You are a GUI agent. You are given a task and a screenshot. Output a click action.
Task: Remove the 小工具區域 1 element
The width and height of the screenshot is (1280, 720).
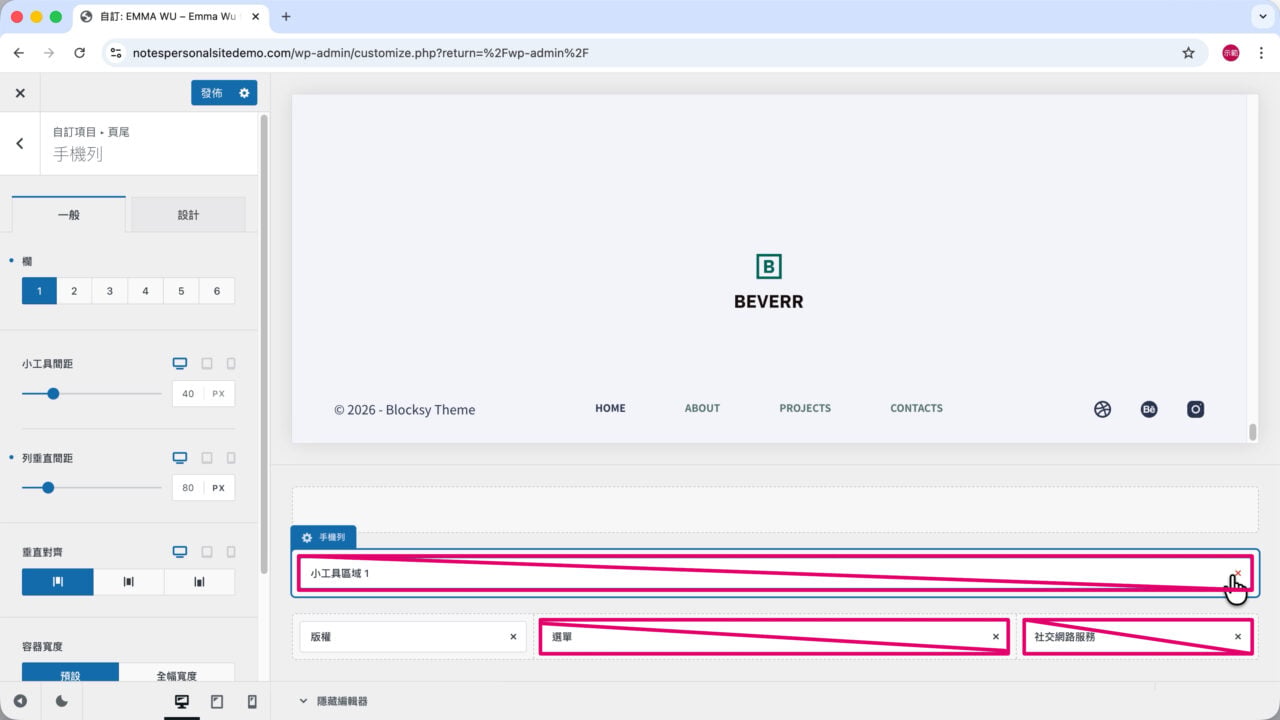[1237, 573]
